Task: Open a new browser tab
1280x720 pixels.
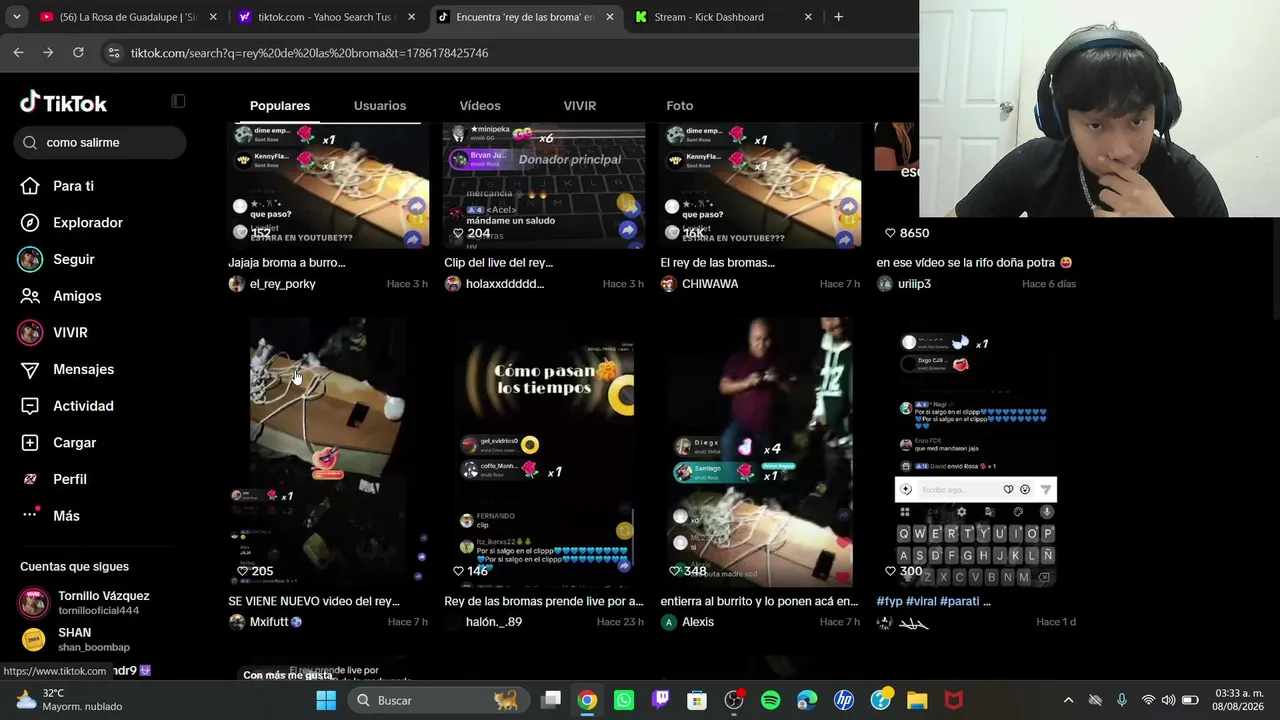Action: pos(838,17)
